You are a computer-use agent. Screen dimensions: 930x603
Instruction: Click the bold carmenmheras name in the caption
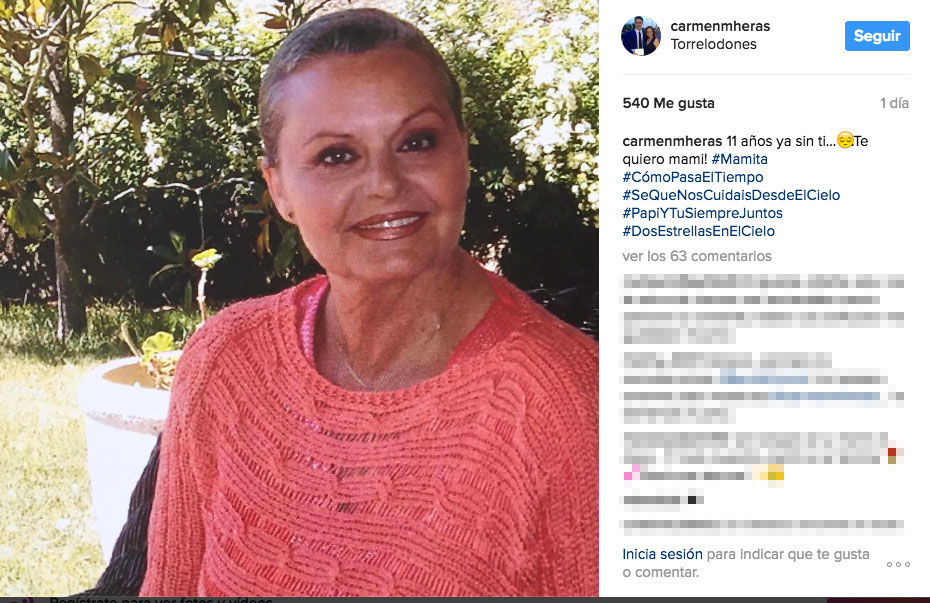tap(672, 141)
